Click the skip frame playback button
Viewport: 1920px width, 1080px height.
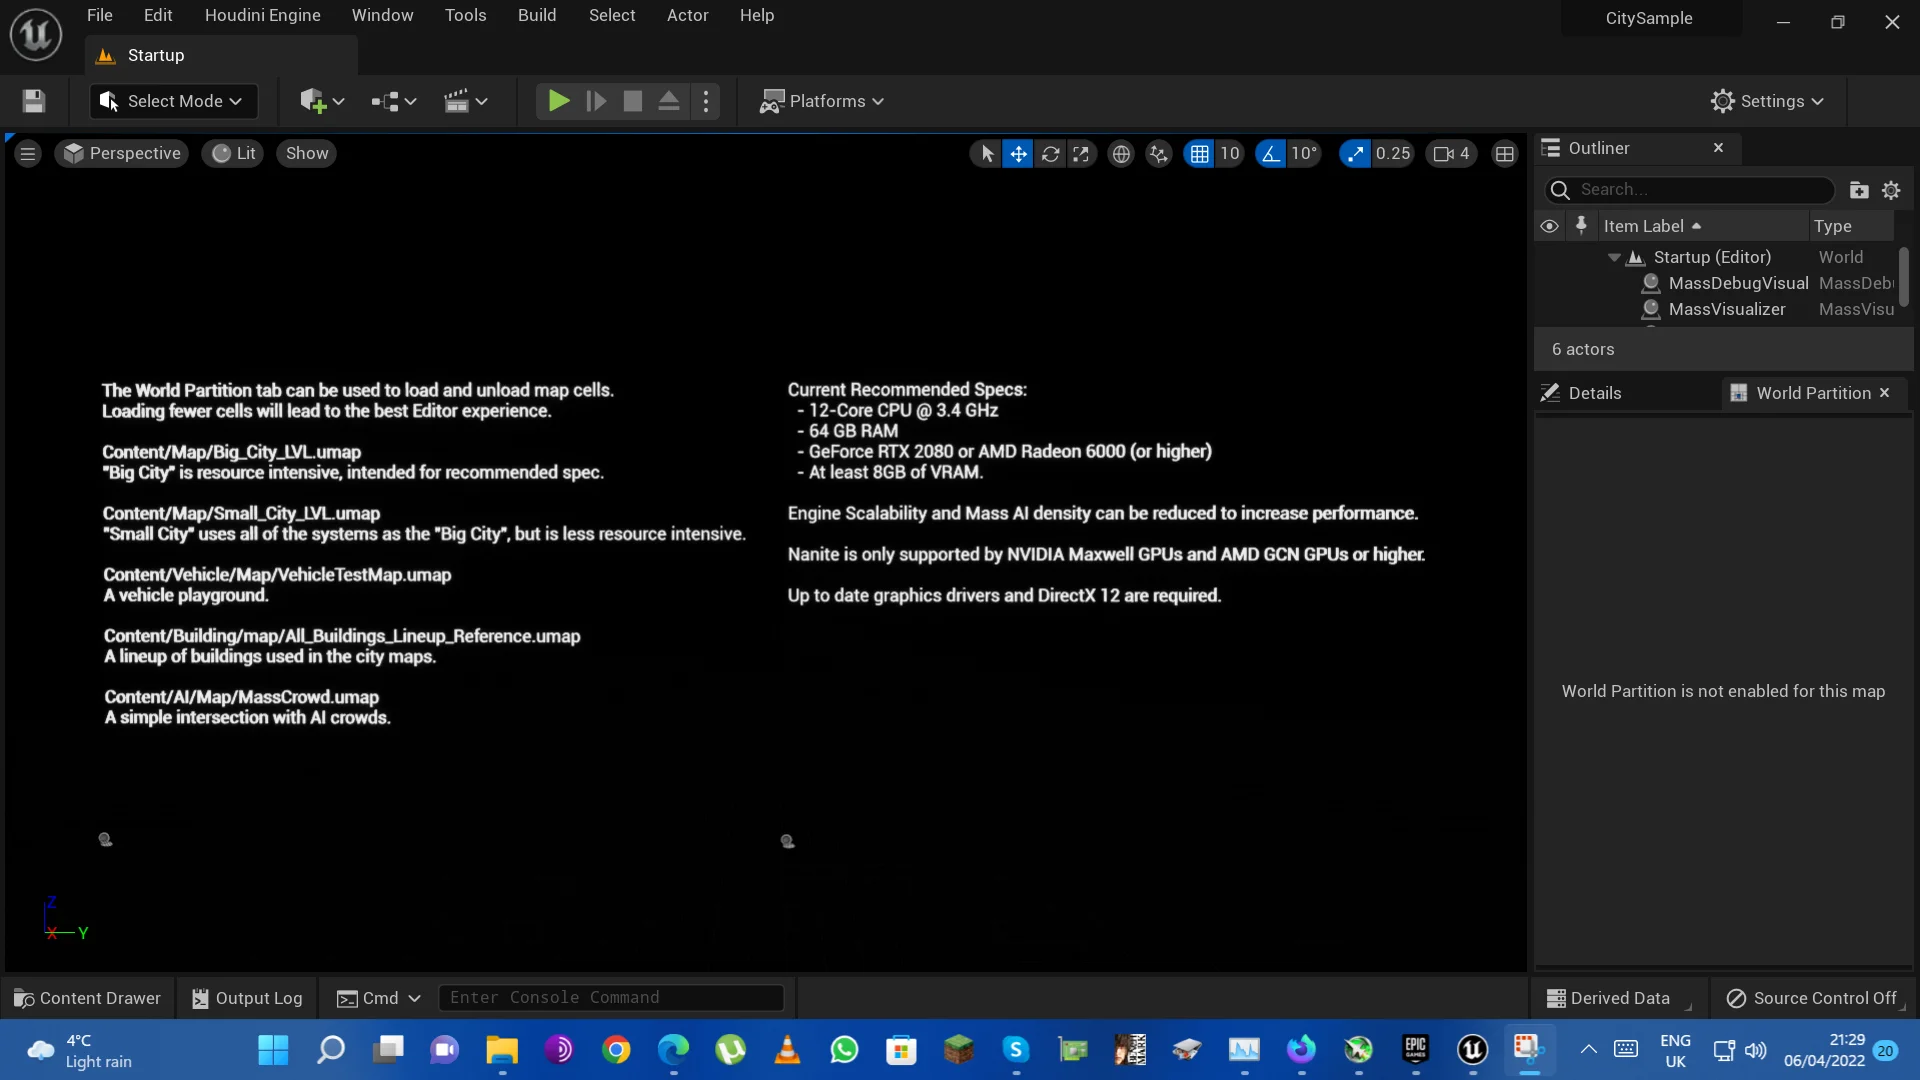(596, 101)
